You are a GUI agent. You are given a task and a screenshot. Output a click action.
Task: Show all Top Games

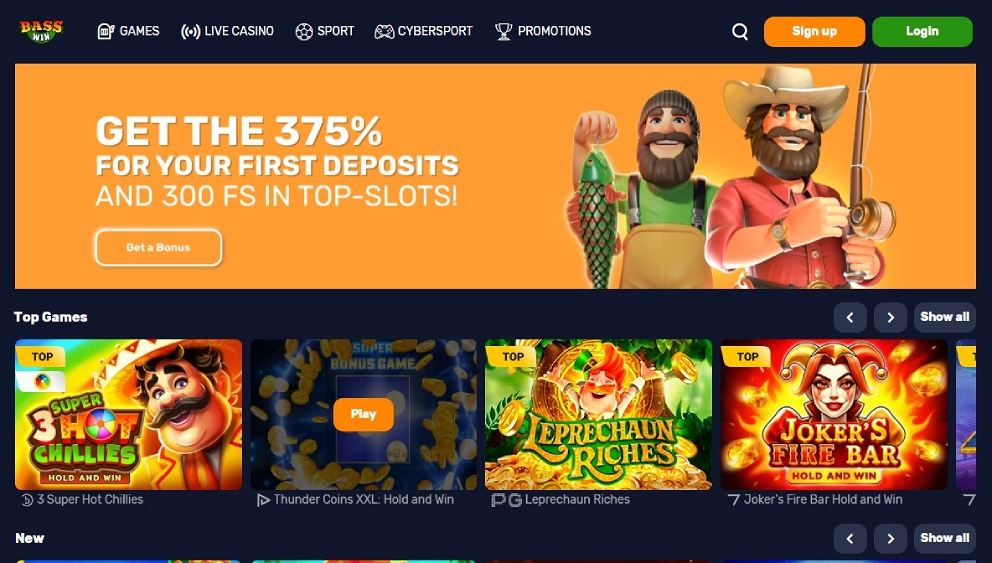(945, 318)
